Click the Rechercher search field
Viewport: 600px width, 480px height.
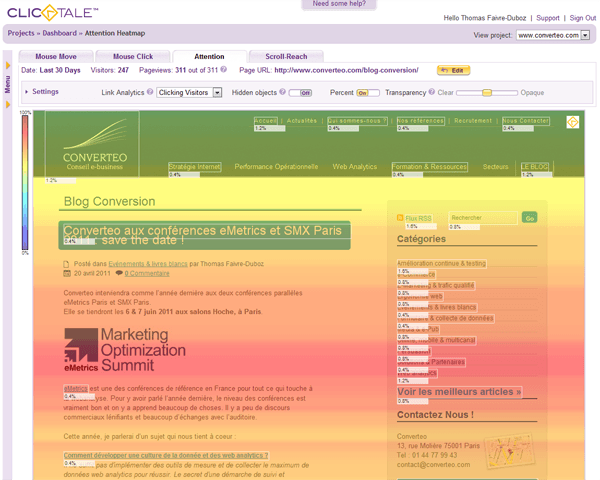483,218
